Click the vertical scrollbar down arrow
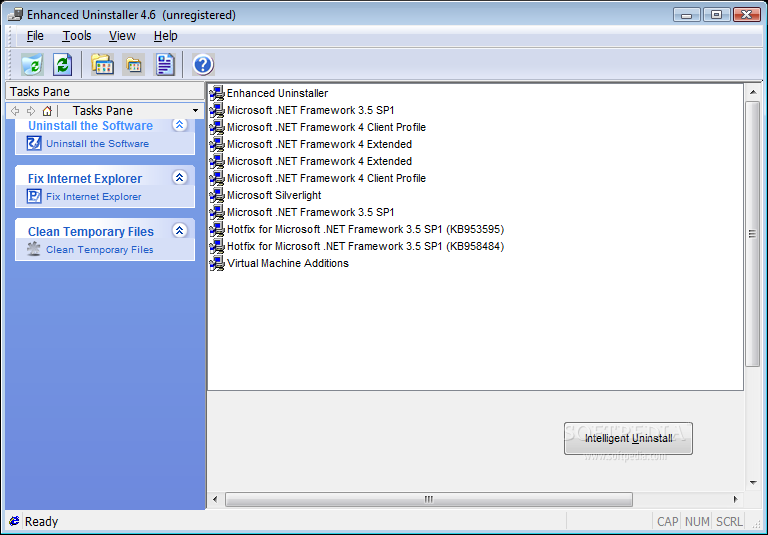 tap(753, 483)
